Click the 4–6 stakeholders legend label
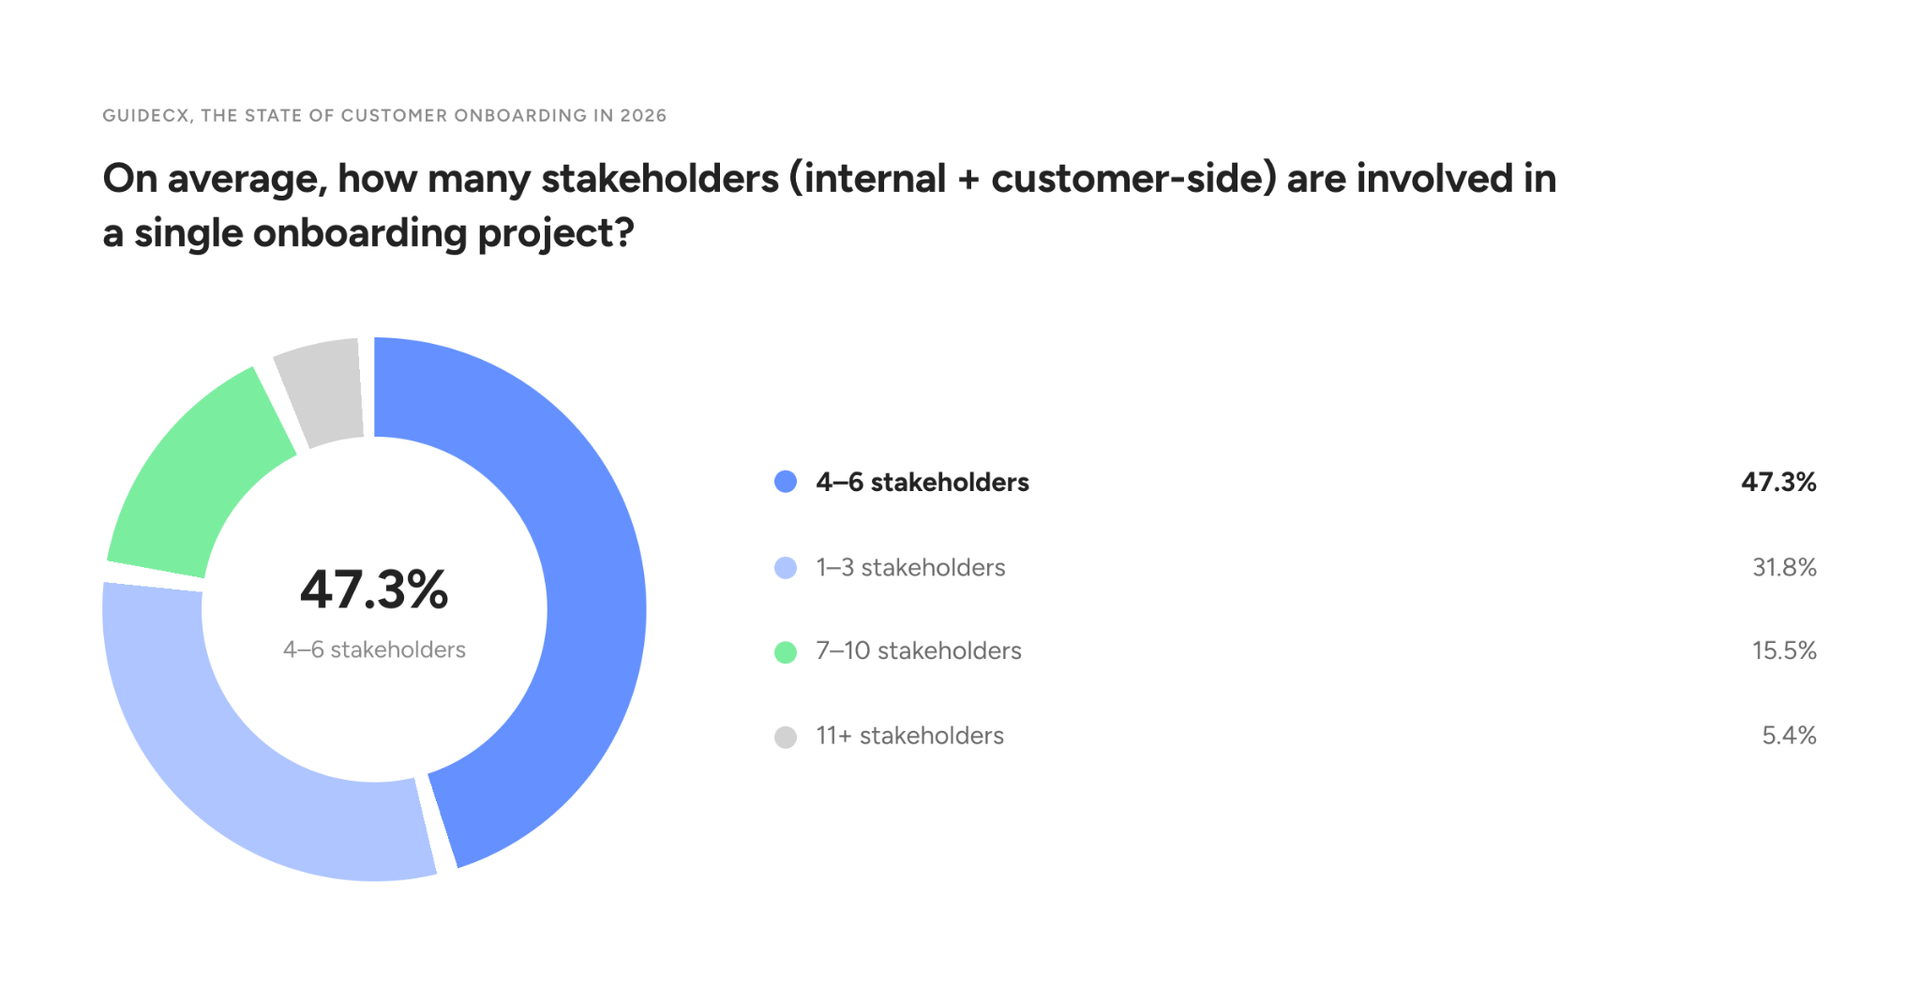 [922, 482]
